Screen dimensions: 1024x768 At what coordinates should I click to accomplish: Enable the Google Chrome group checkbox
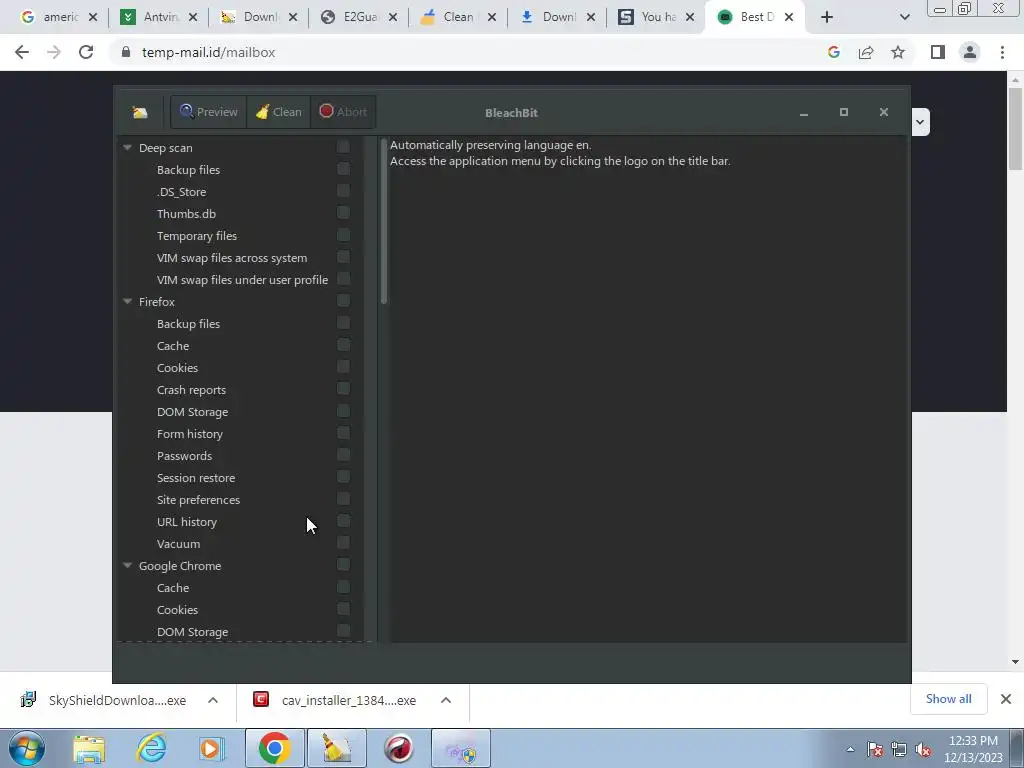[343, 565]
